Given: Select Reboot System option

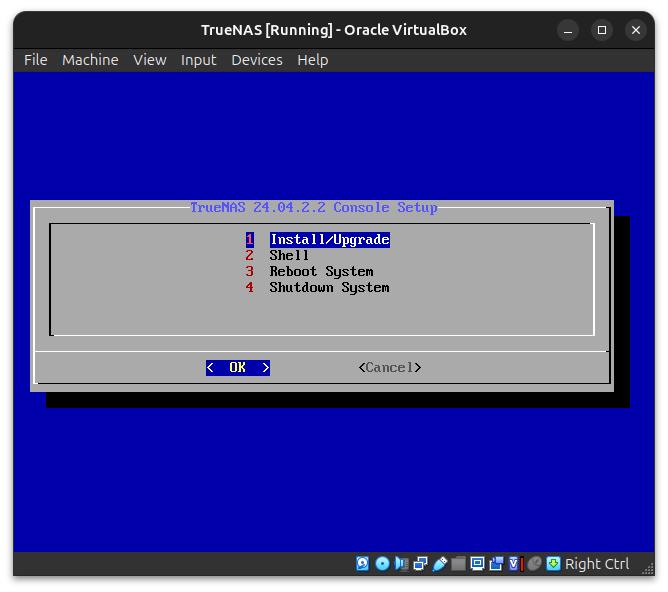Looking at the screenshot, I should tap(321, 272).
